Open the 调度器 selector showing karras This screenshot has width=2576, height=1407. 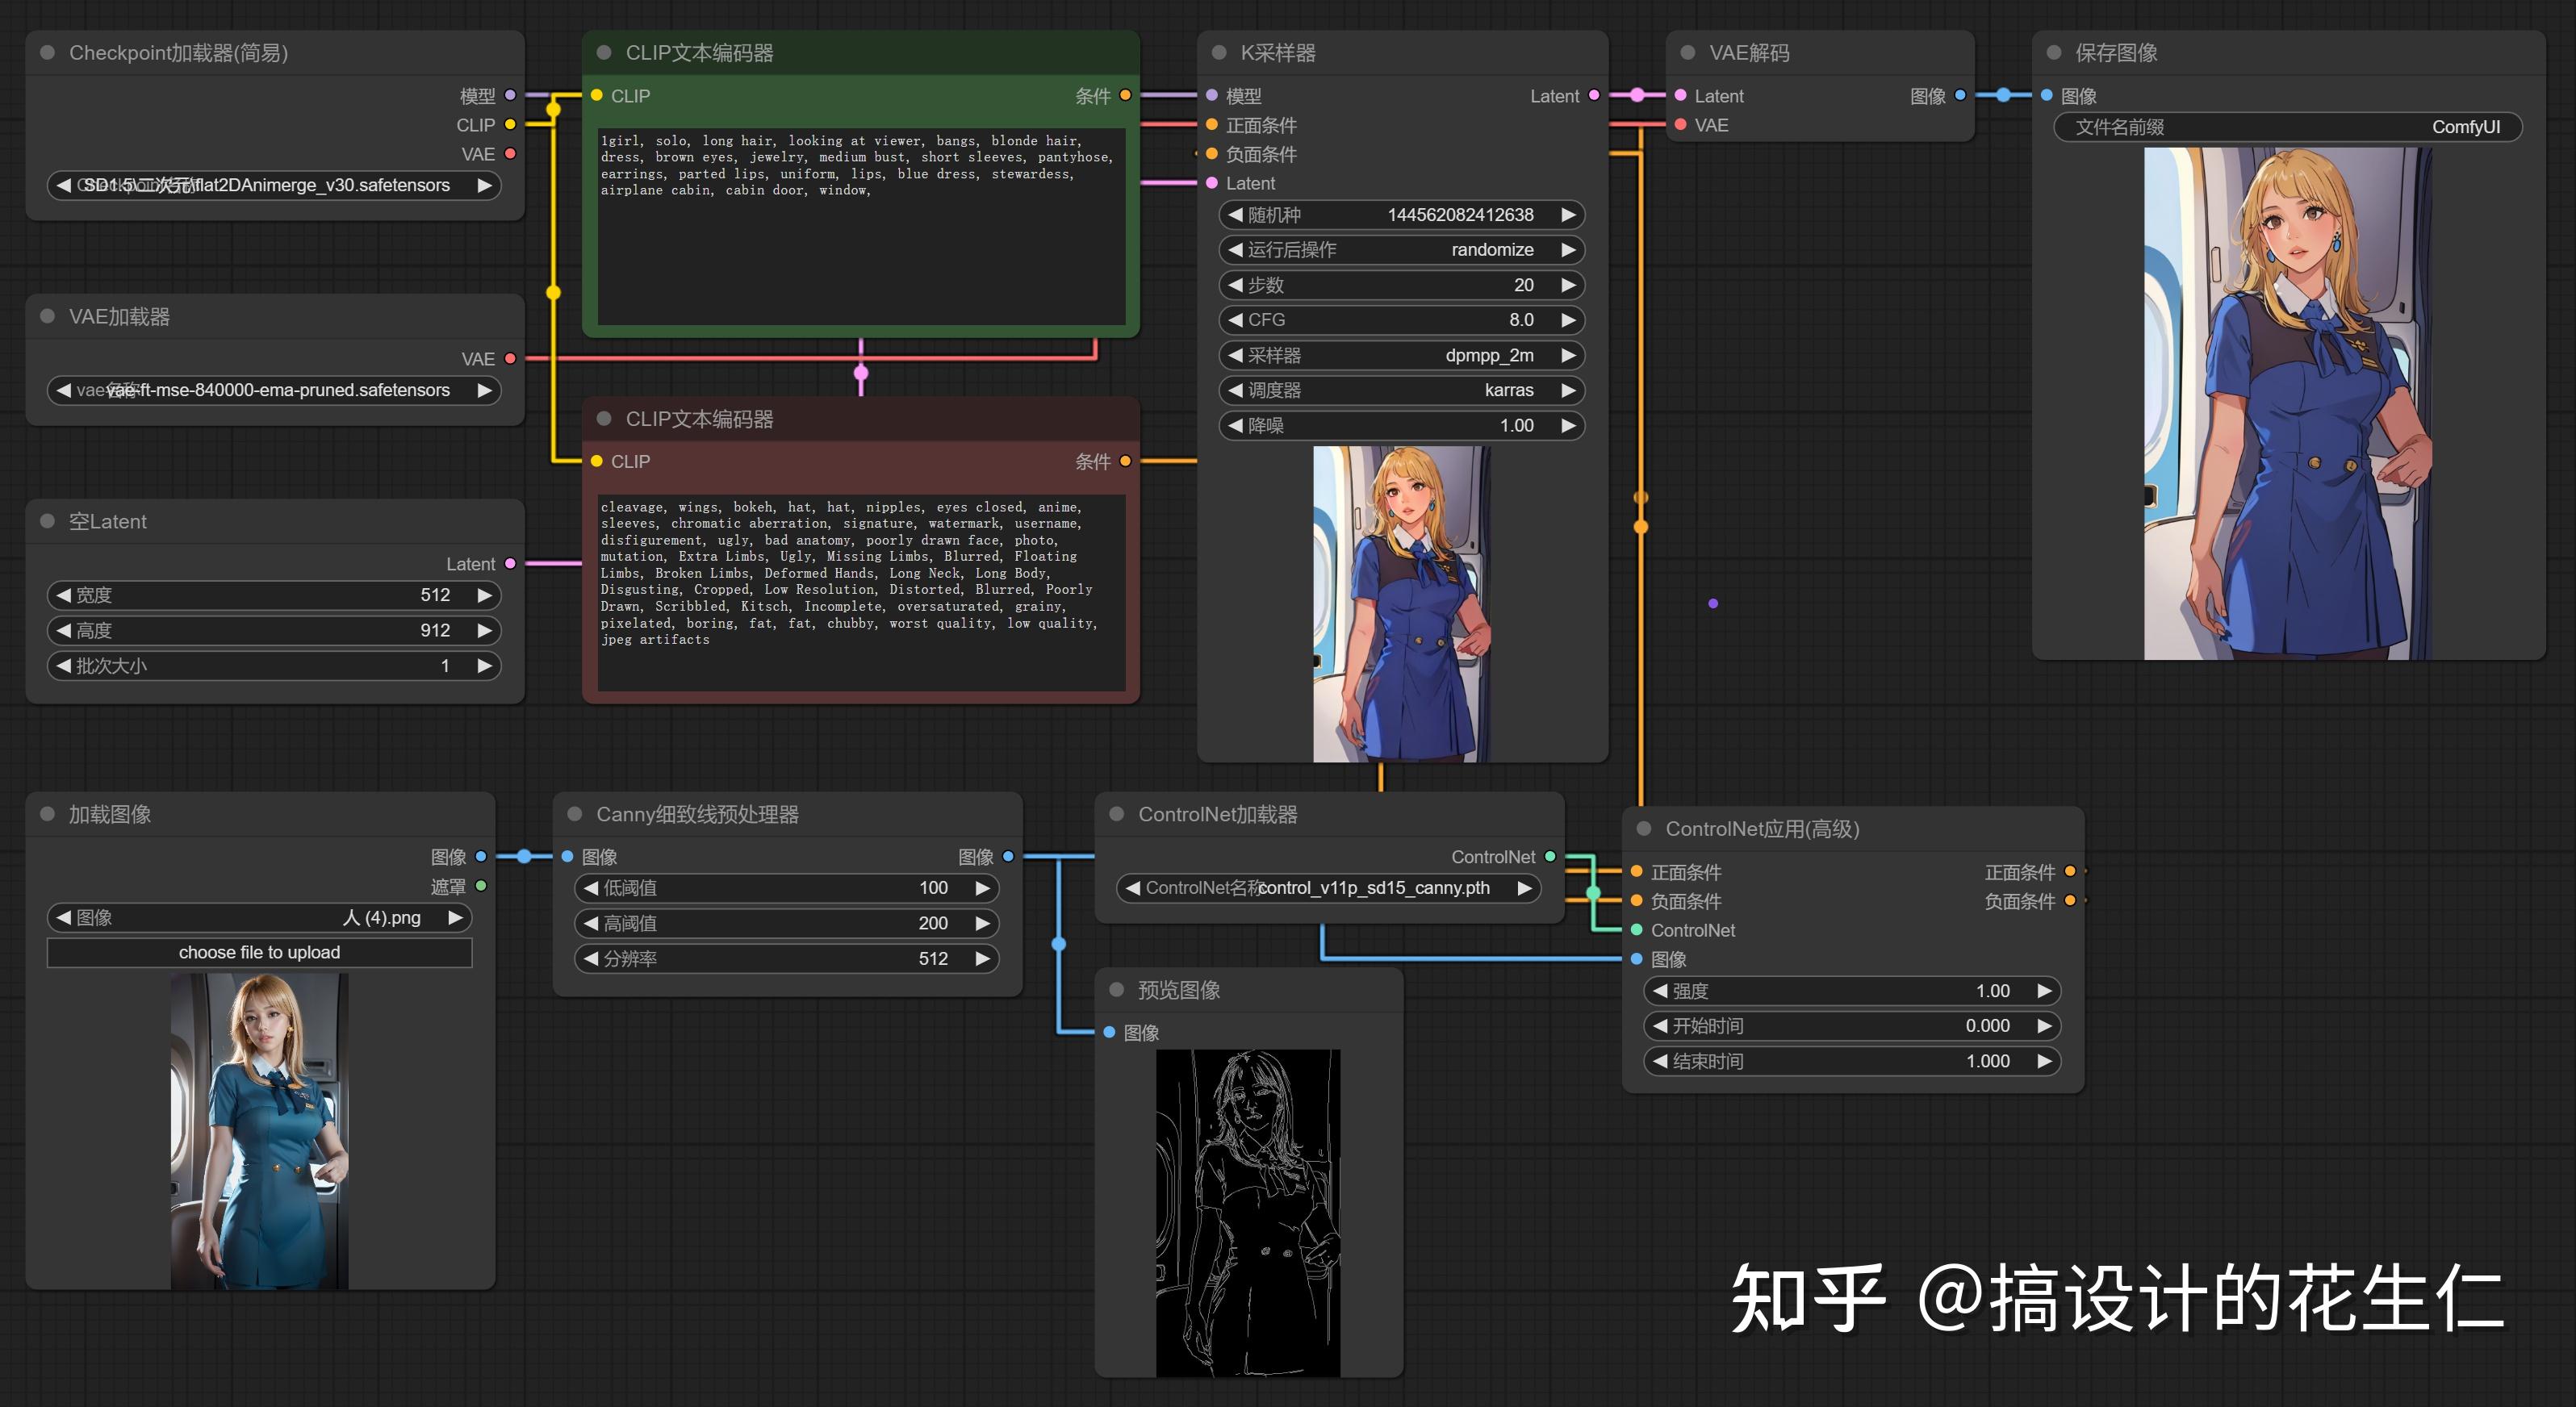[x=1400, y=390]
